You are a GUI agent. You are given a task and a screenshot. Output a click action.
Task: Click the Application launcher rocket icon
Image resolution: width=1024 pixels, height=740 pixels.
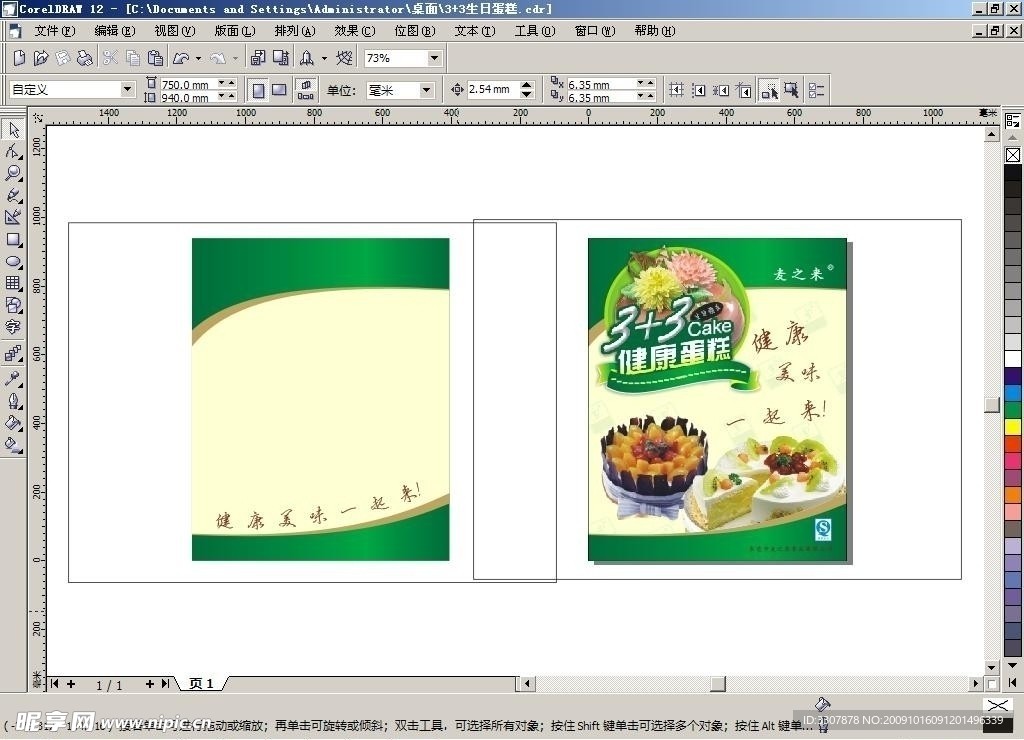[x=306, y=58]
